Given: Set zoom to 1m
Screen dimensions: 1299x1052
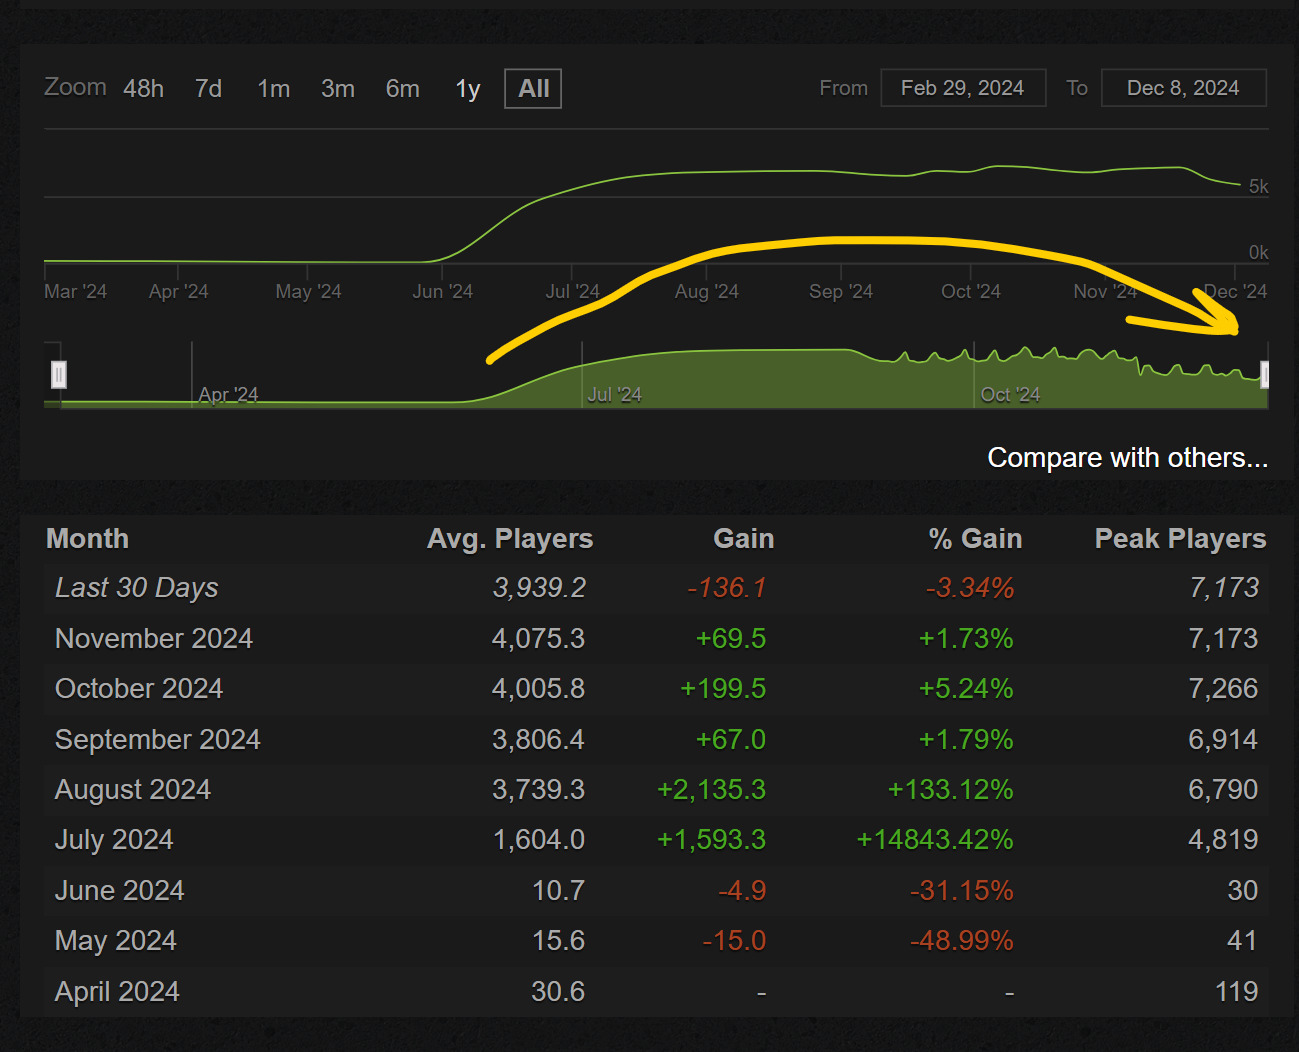Looking at the screenshot, I should point(273,89).
